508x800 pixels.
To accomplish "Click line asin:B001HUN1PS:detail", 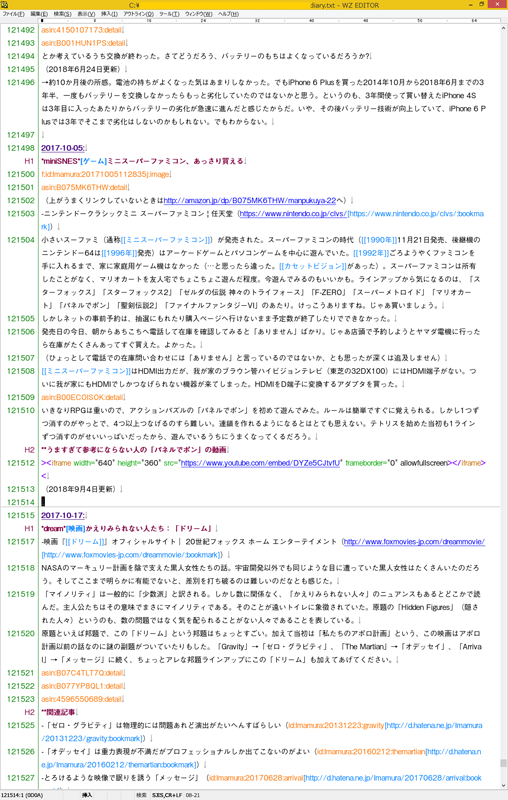I will coord(84,43).
